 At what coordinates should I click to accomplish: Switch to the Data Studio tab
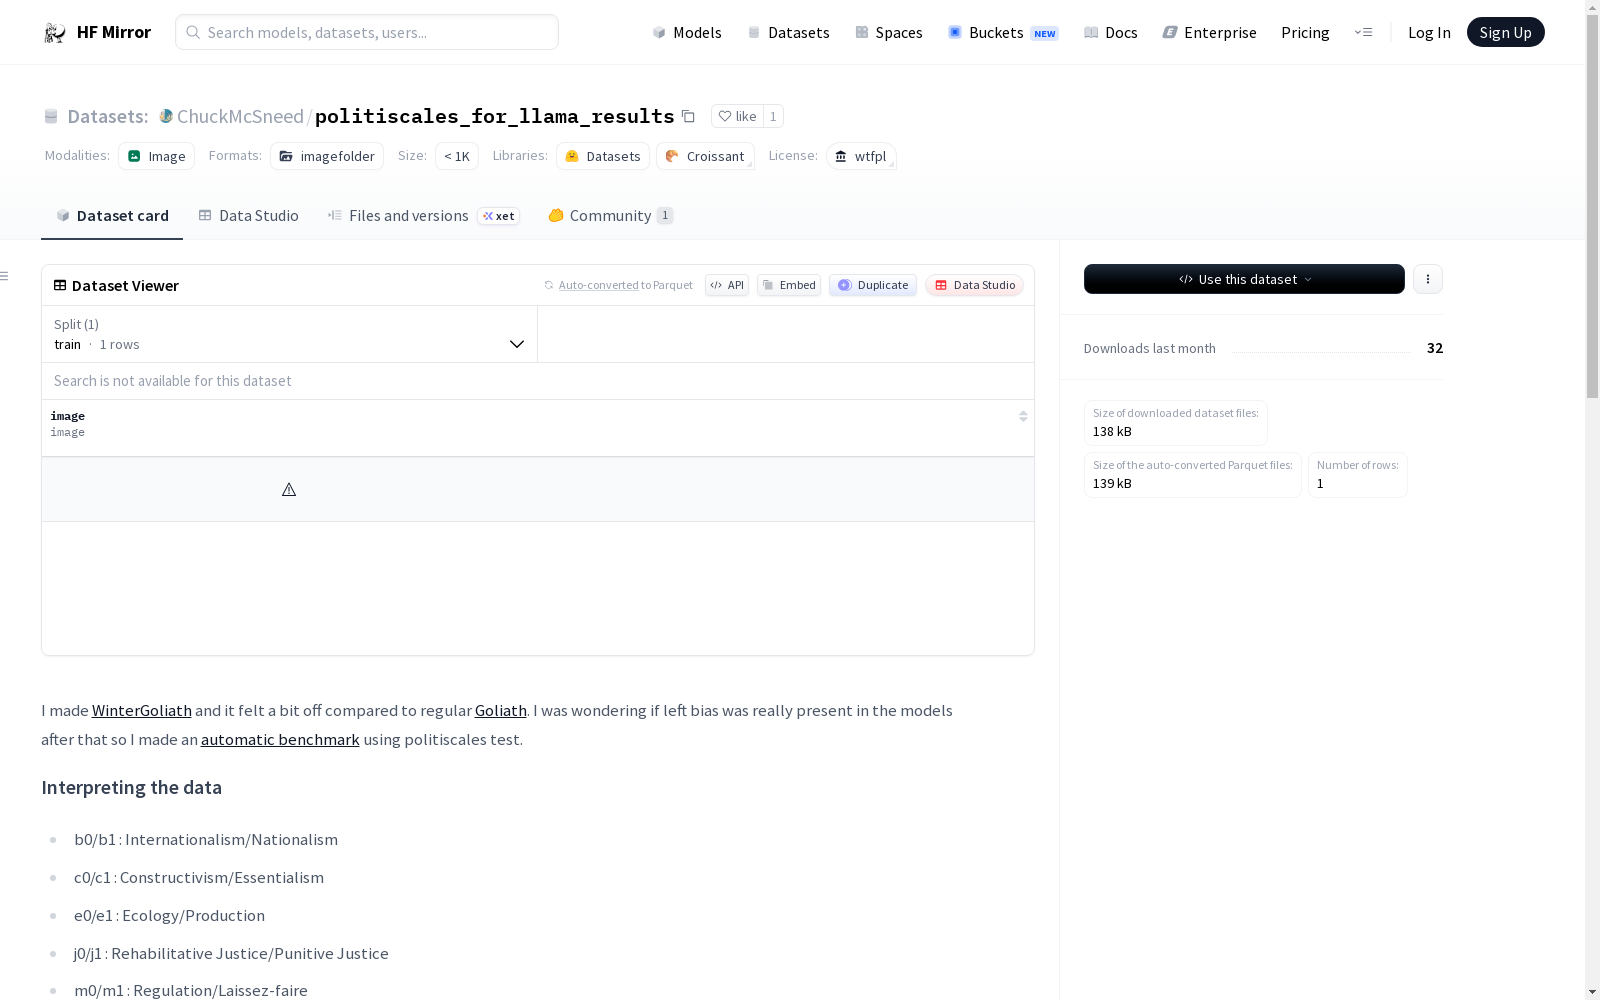(x=249, y=216)
